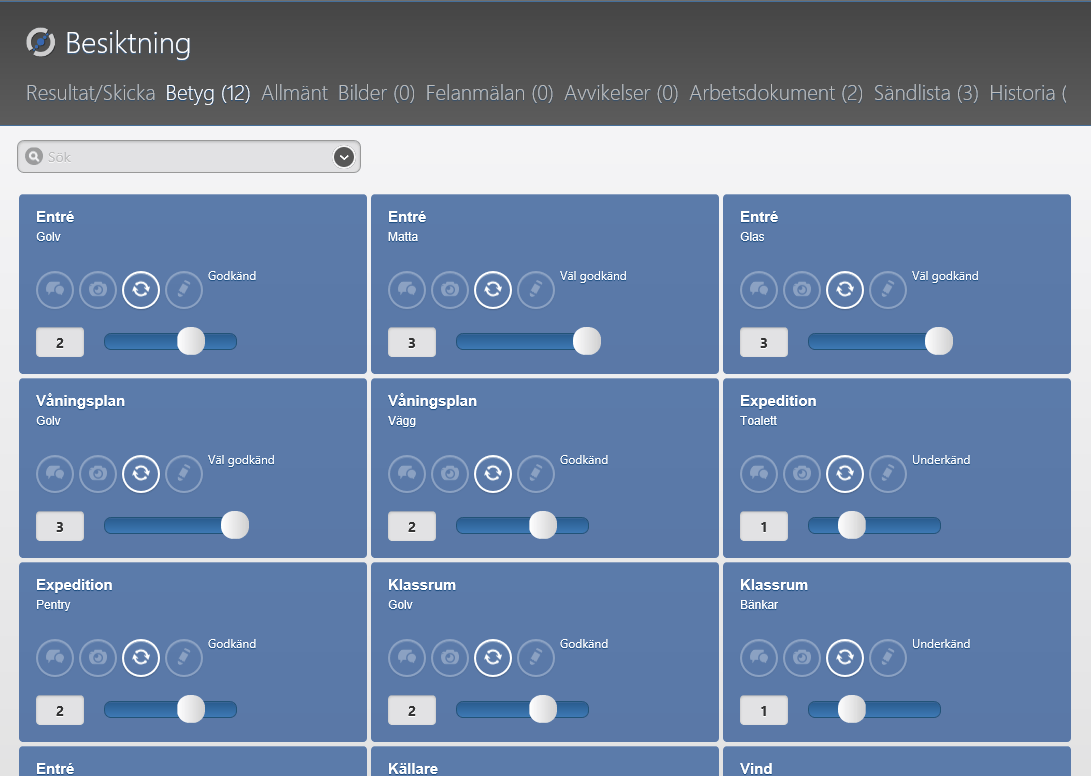
Task: Click refresh icon on Entré Golv card
Action: coord(141,290)
